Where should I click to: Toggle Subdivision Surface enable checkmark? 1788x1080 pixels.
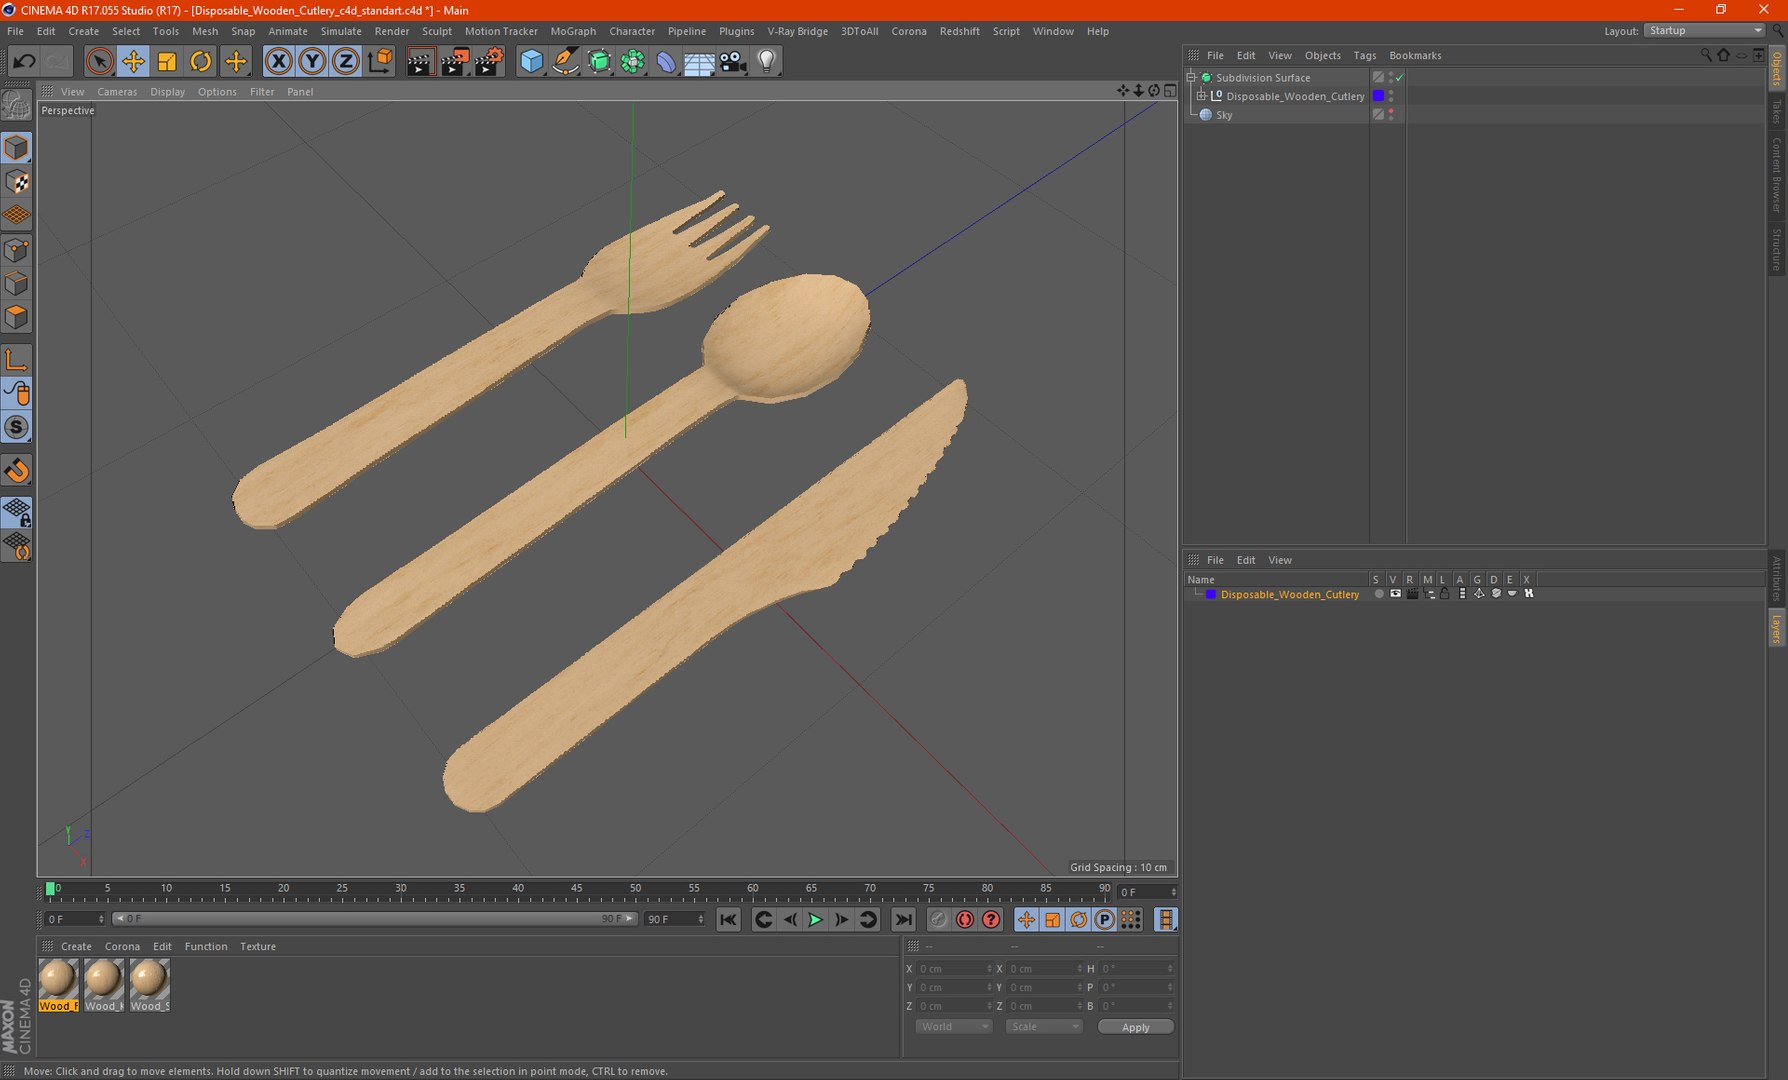pos(1400,77)
